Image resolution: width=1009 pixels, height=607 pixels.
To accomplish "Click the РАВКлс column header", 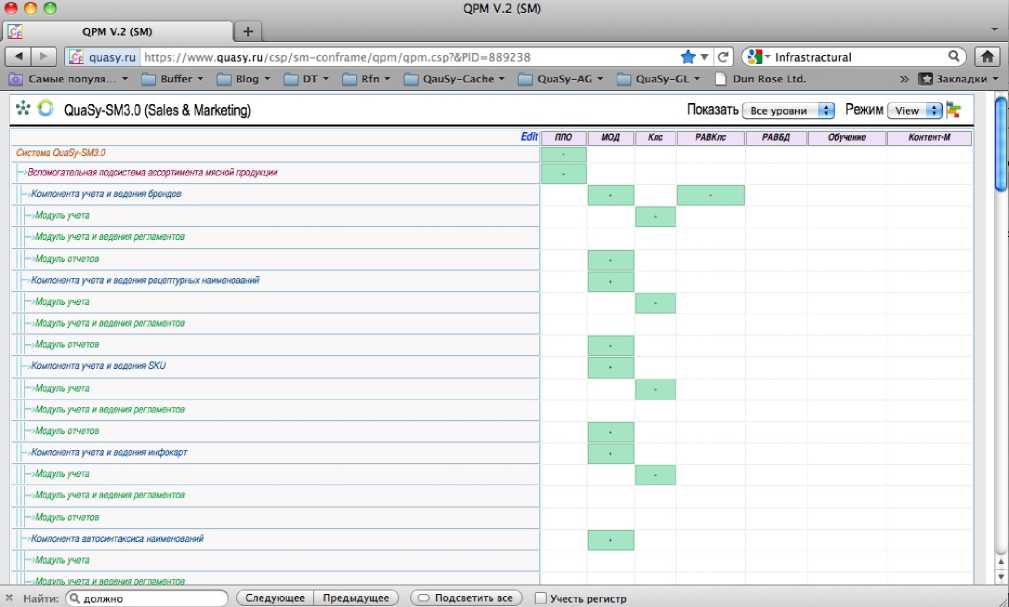I will click(x=711, y=138).
